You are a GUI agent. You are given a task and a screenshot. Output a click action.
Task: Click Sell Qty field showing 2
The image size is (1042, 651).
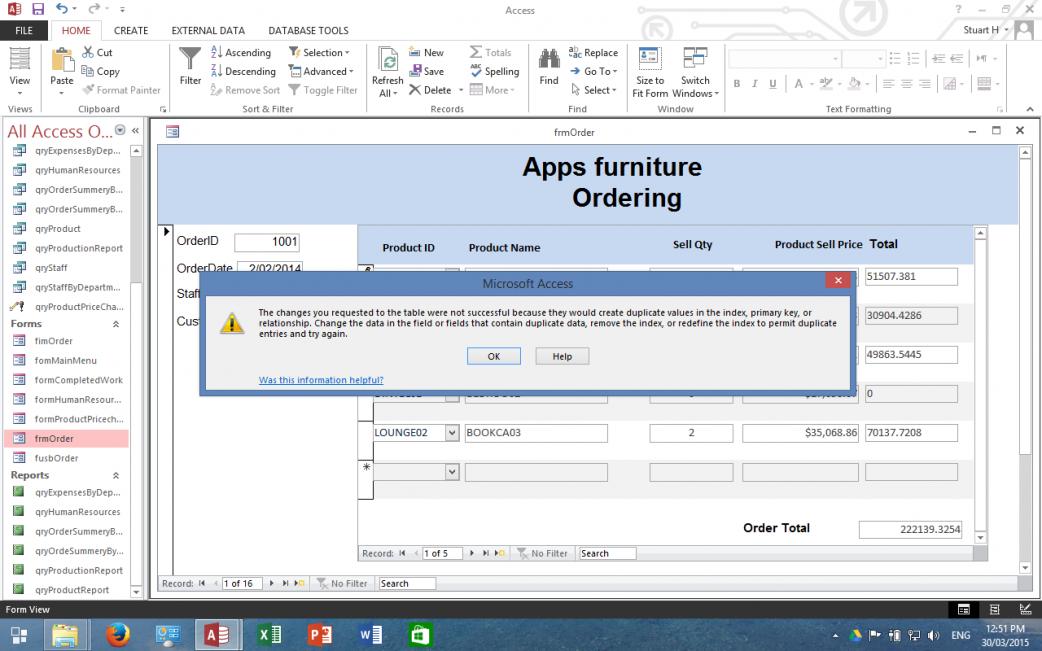pos(691,433)
